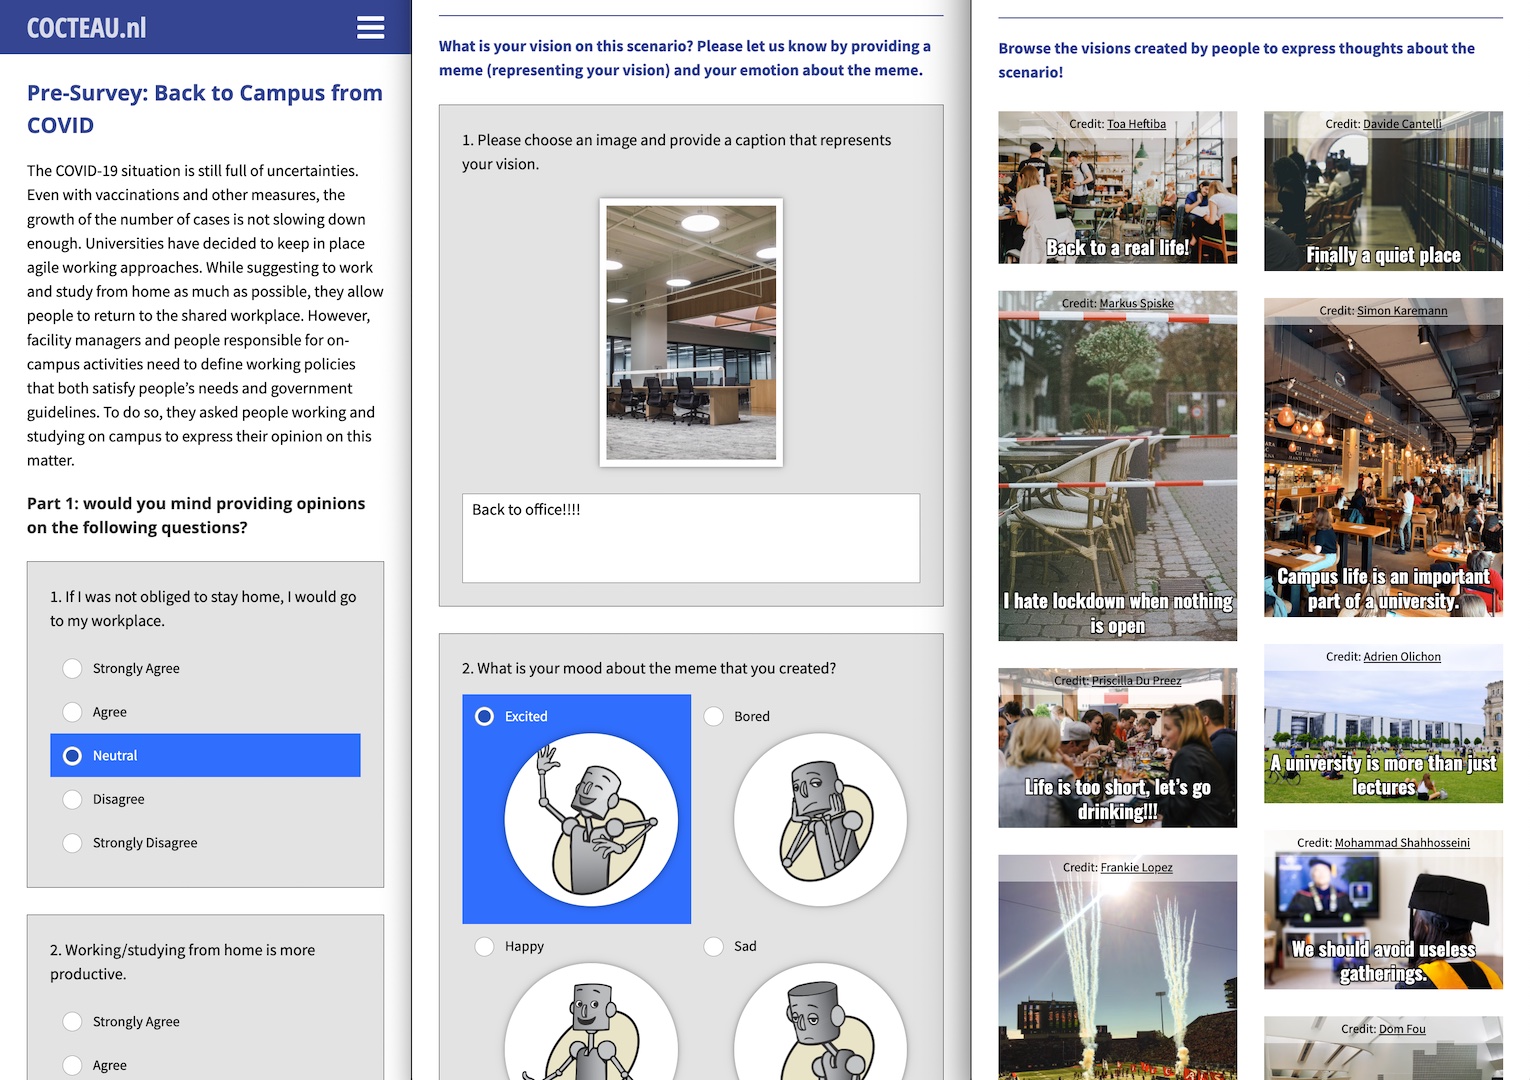Open the hamburger menu in the header

370,27
